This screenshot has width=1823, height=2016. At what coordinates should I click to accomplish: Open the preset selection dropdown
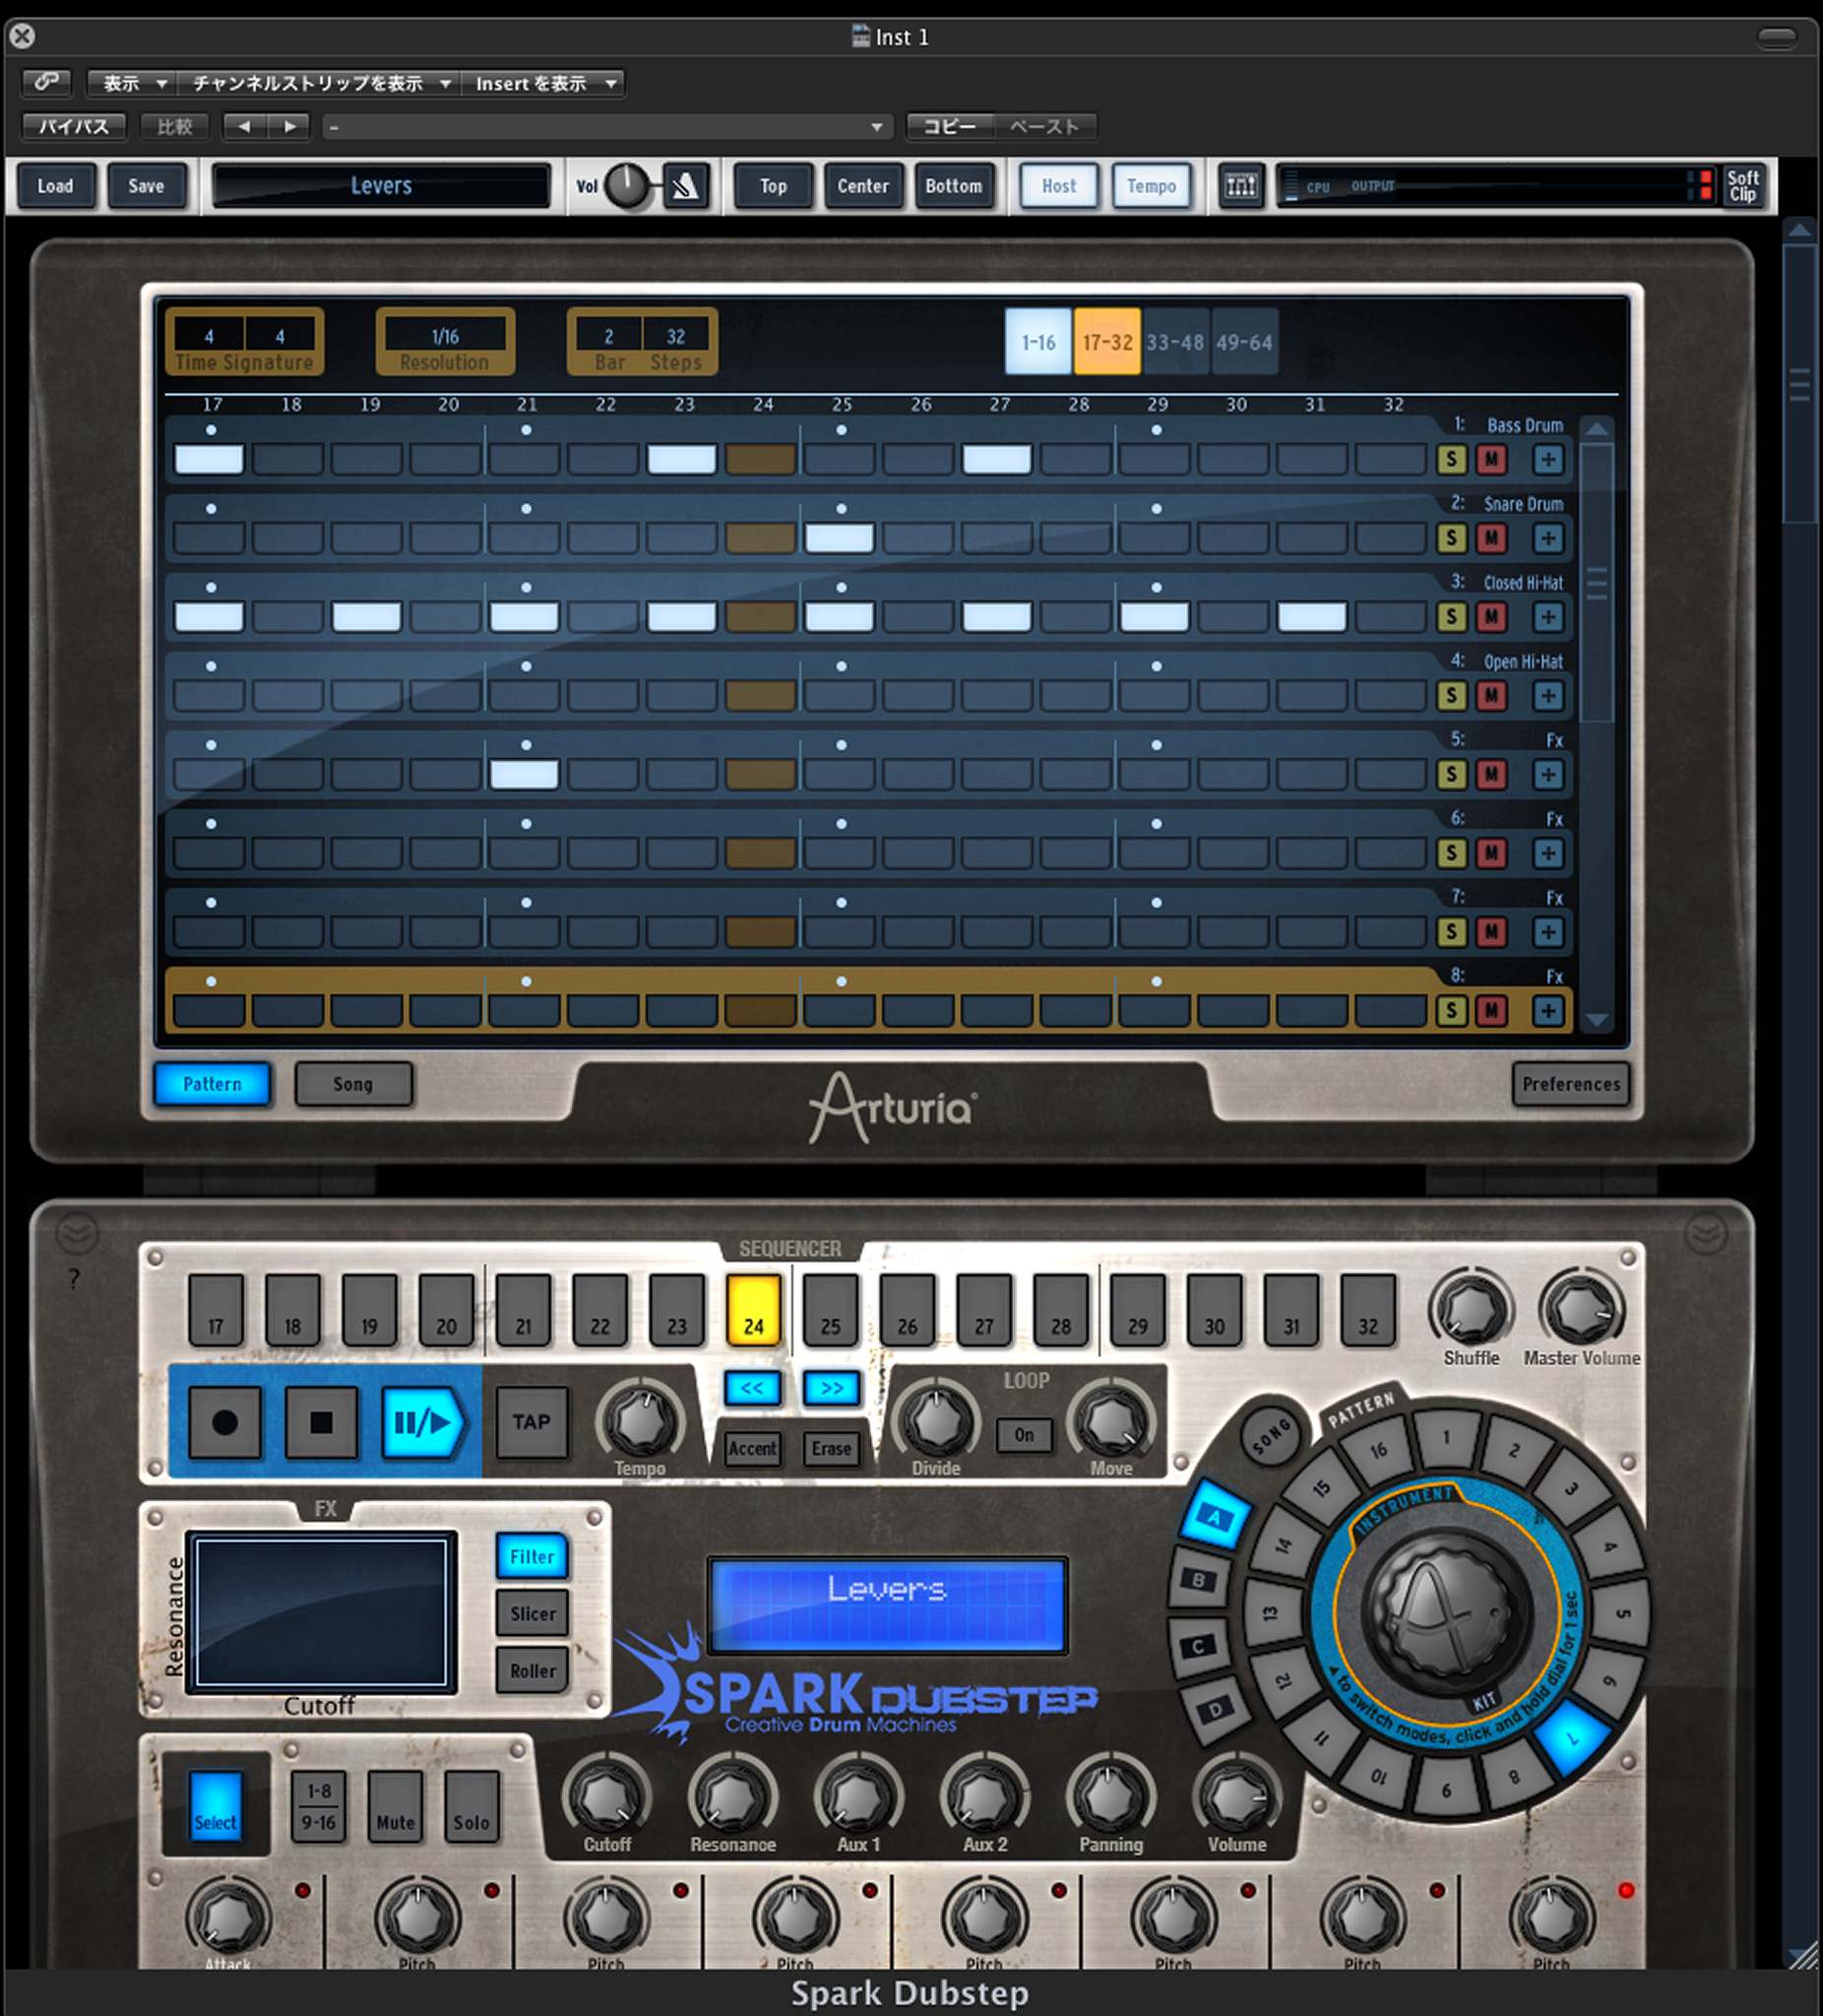tap(607, 127)
